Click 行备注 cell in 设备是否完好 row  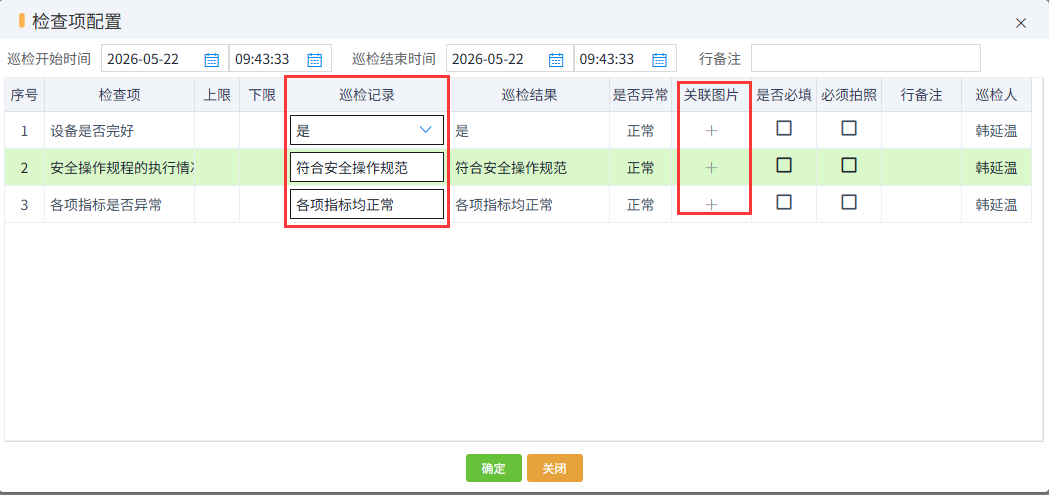[921, 131]
